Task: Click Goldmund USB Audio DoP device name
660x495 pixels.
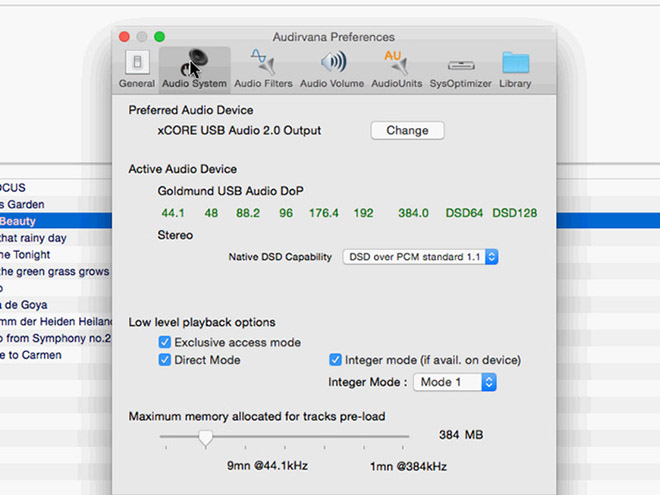Action: click(231, 191)
